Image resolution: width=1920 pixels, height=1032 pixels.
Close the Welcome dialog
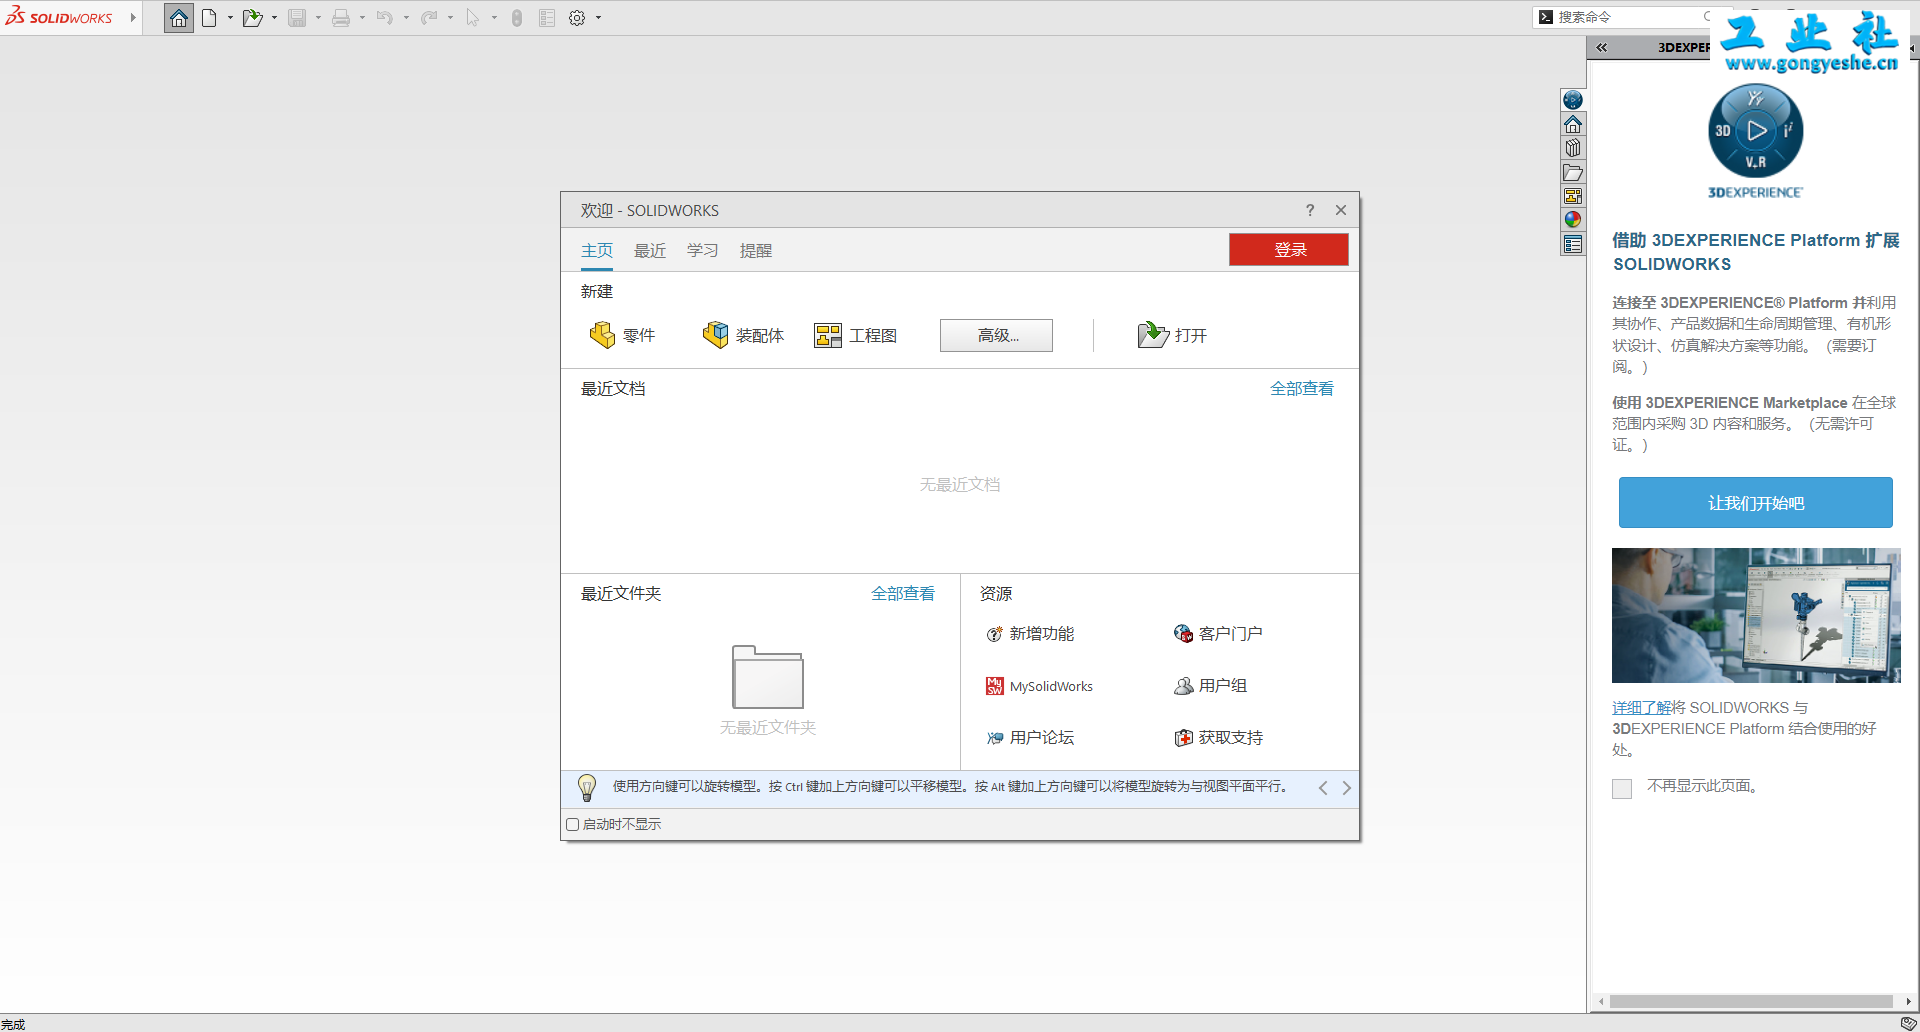coord(1341,210)
